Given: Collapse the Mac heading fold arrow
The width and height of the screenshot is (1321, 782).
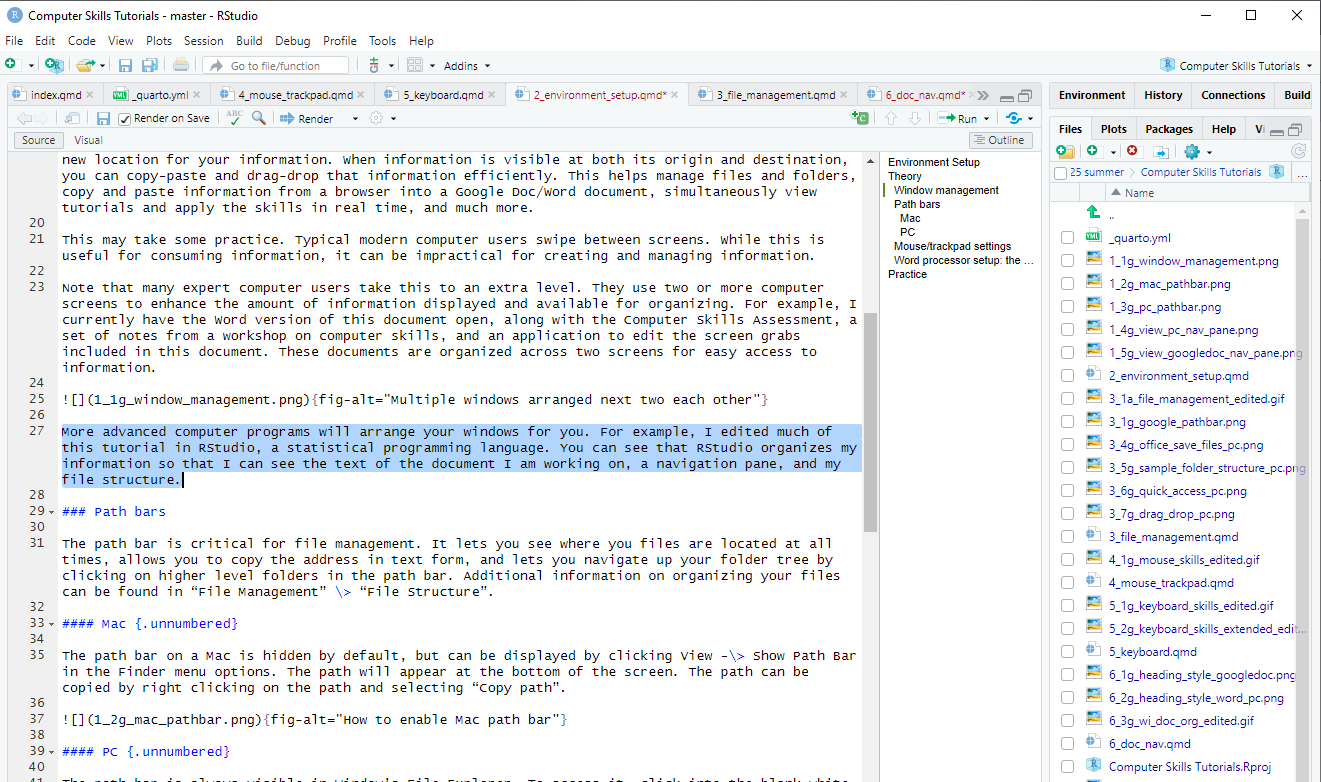Looking at the screenshot, I should [x=51, y=624].
